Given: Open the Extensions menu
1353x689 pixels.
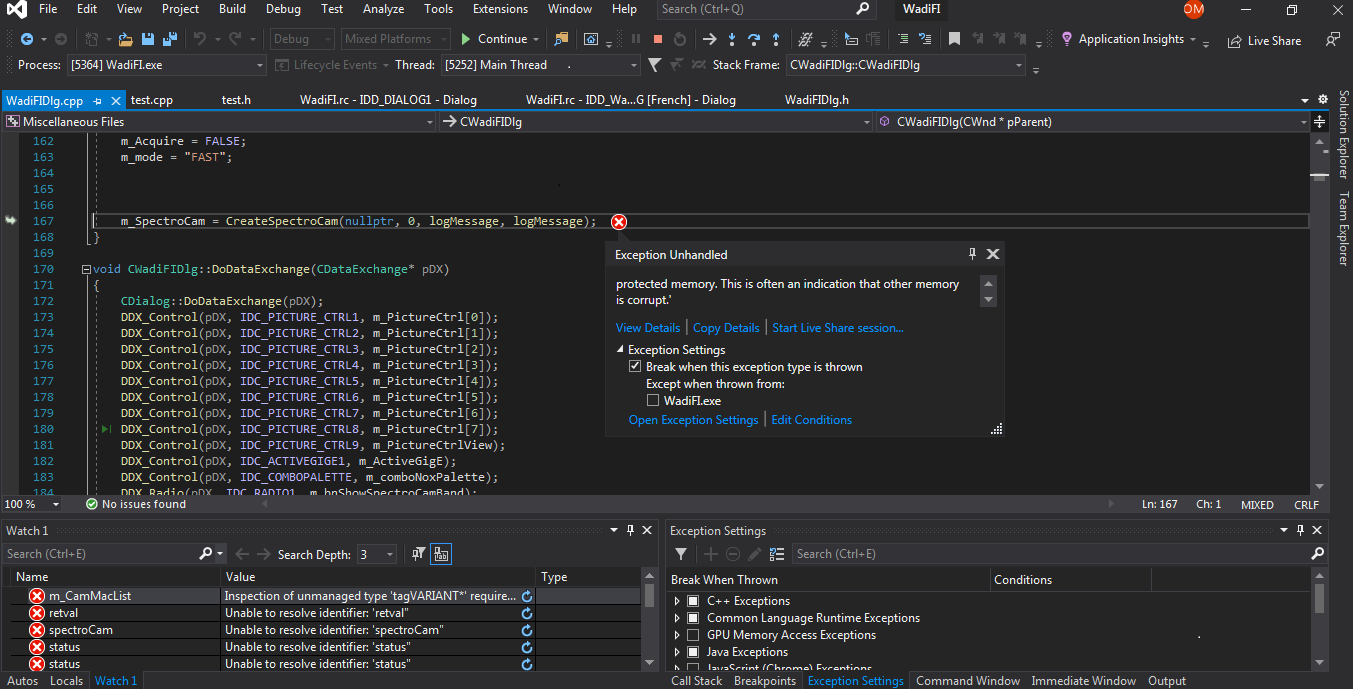Looking at the screenshot, I should 500,9.
